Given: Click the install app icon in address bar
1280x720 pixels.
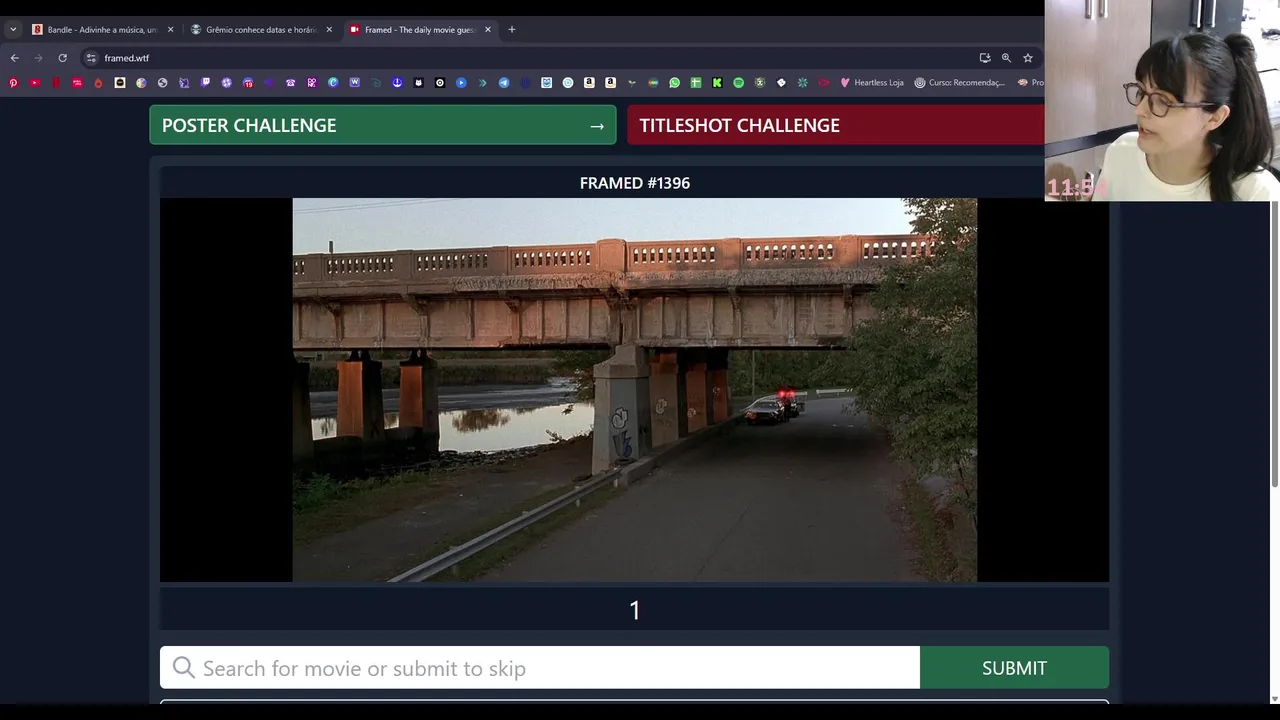Looking at the screenshot, I should (x=985, y=58).
